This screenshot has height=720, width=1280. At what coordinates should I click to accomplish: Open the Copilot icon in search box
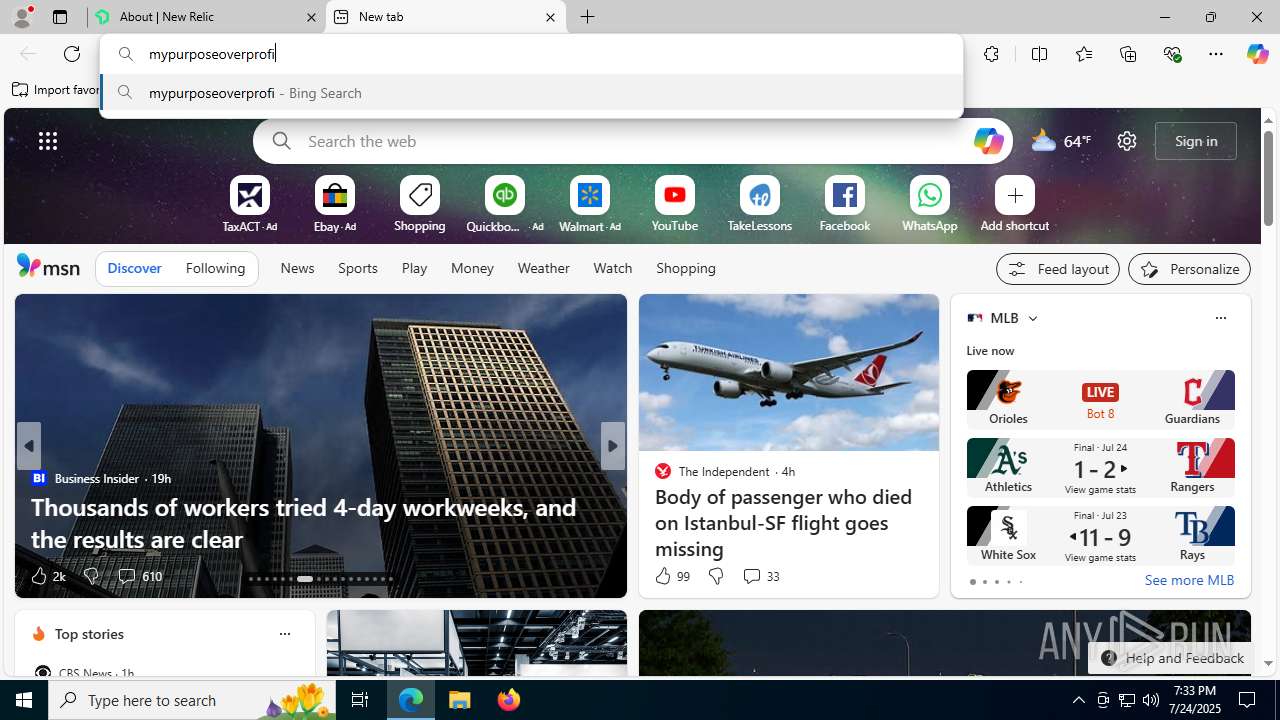click(987, 141)
